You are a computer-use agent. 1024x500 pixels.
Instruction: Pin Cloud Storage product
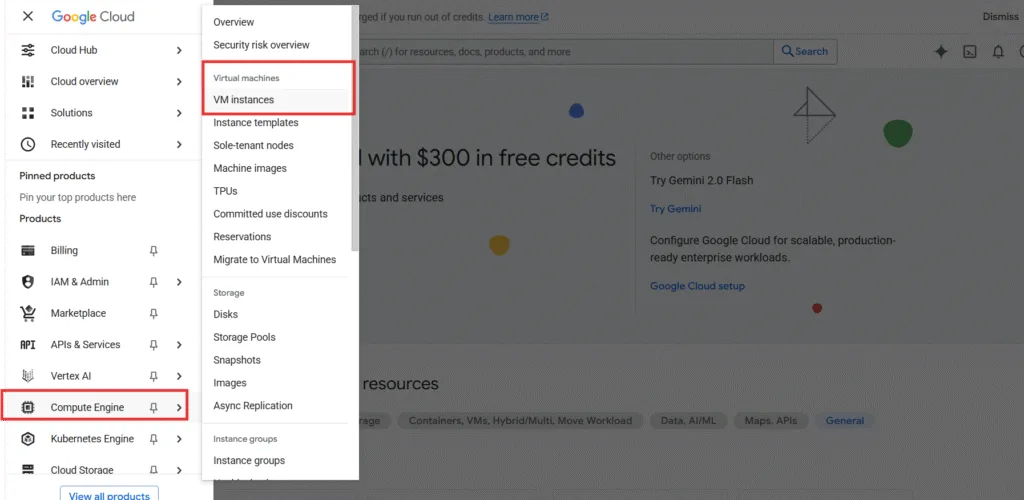pos(153,469)
